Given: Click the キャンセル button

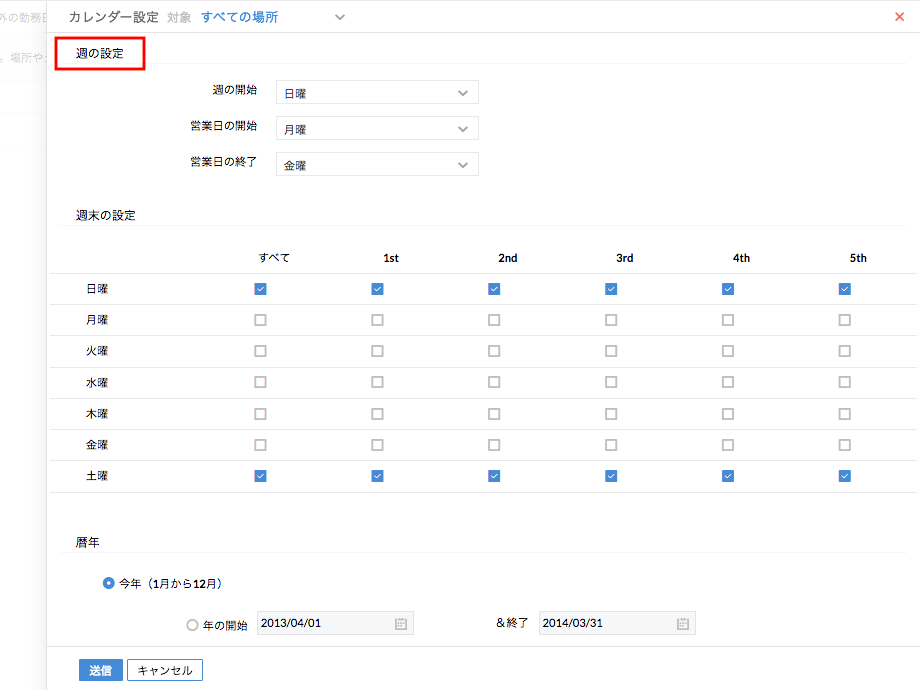Looking at the screenshot, I should coord(165,670).
